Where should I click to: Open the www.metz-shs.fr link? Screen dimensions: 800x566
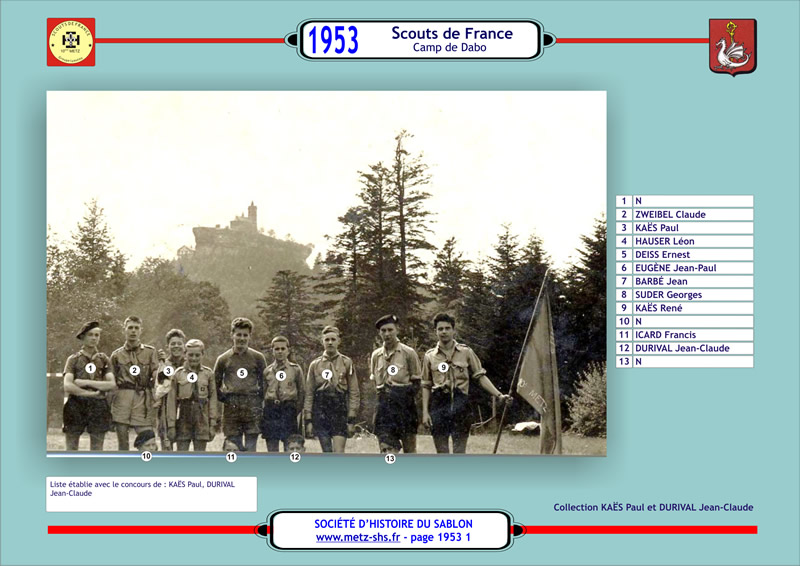(x=358, y=537)
